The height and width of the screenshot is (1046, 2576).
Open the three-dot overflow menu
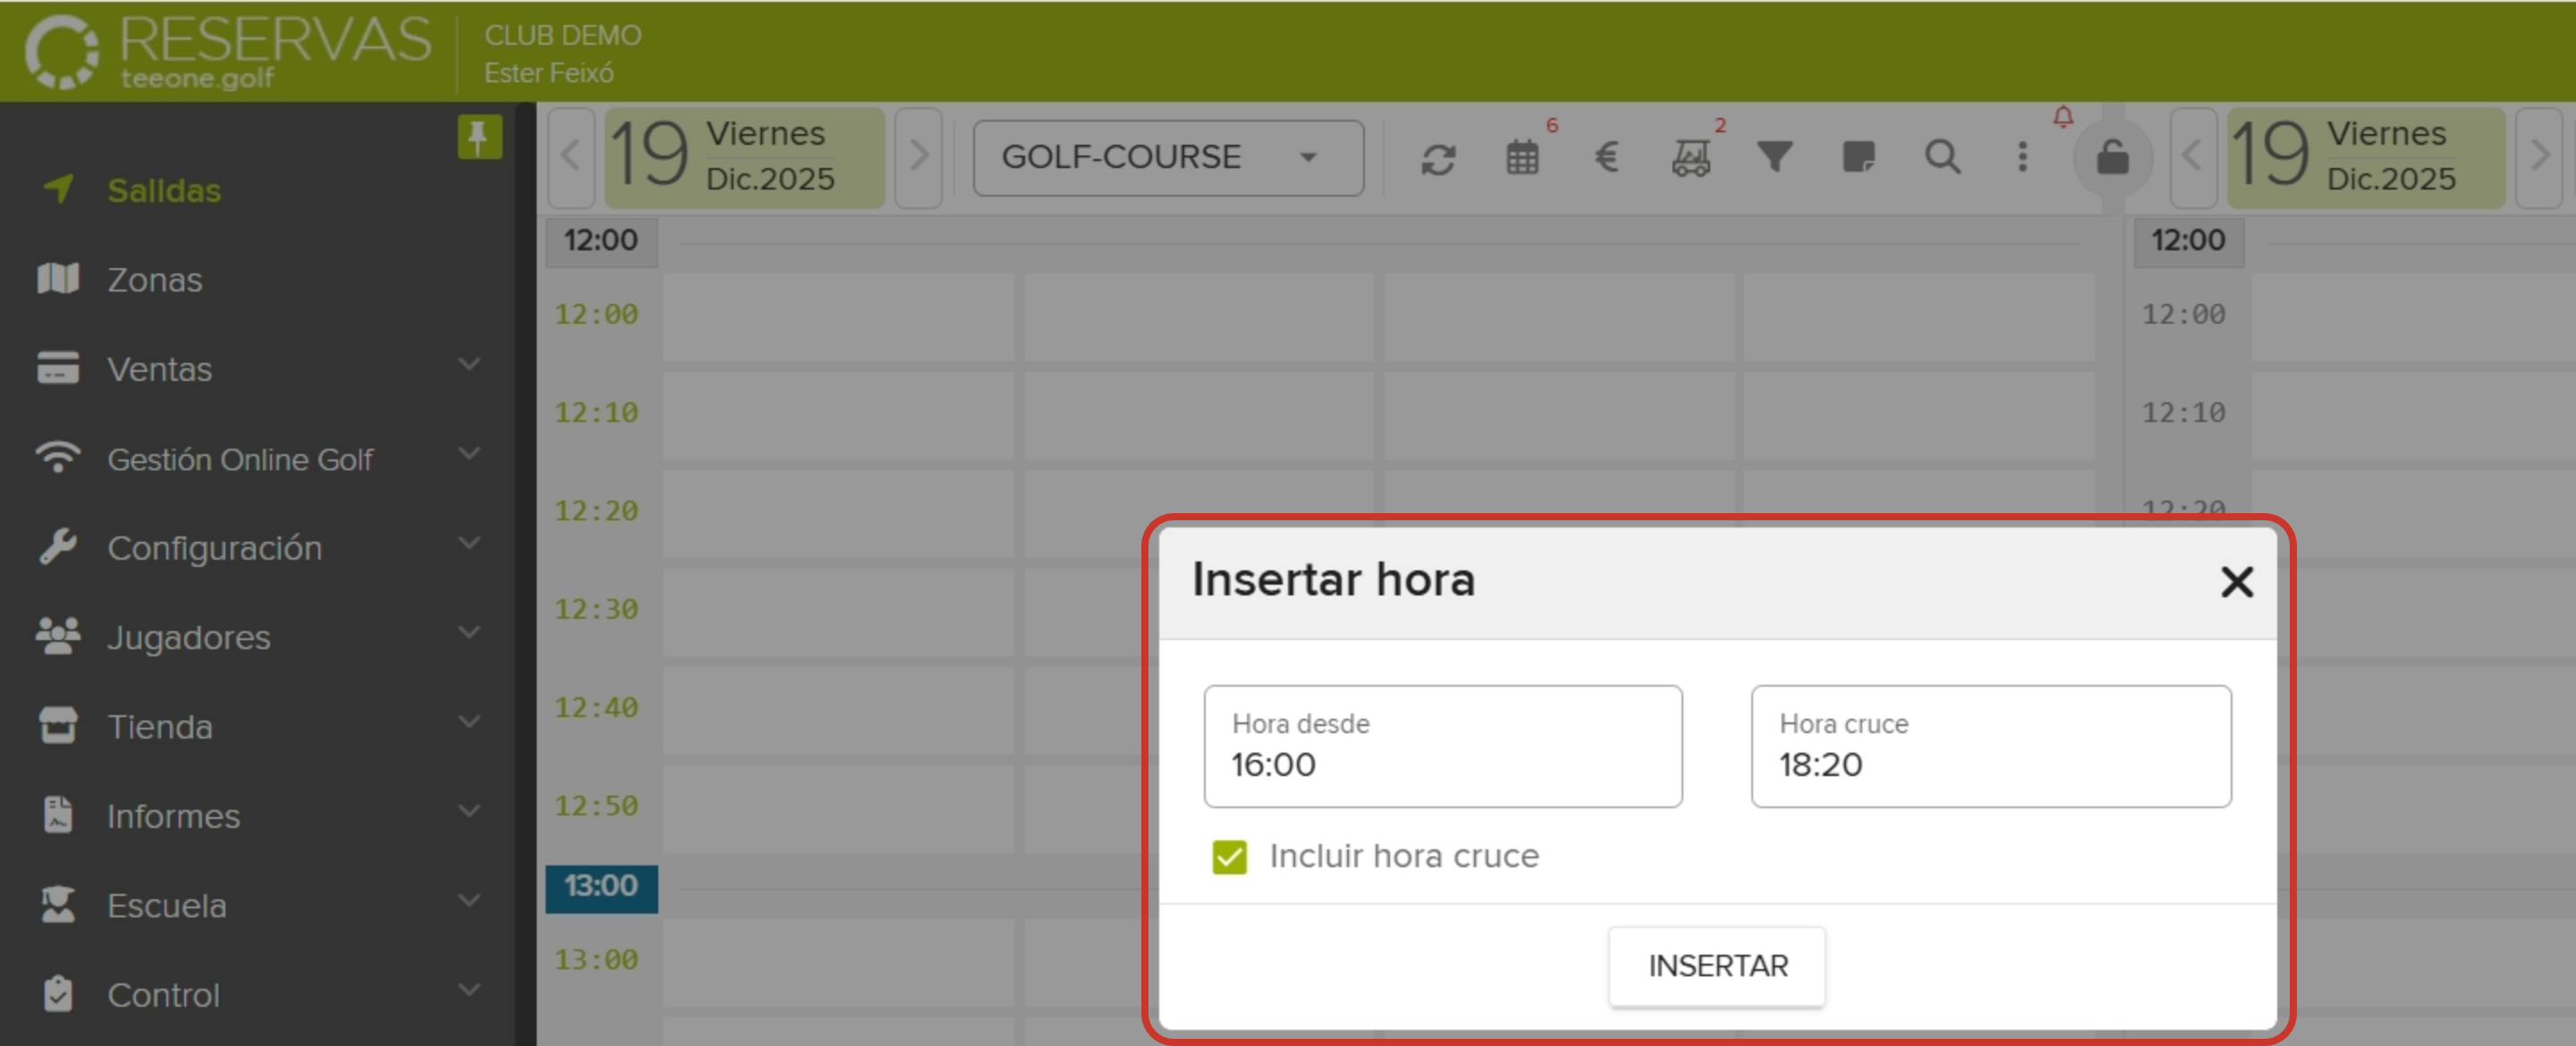click(x=2022, y=157)
